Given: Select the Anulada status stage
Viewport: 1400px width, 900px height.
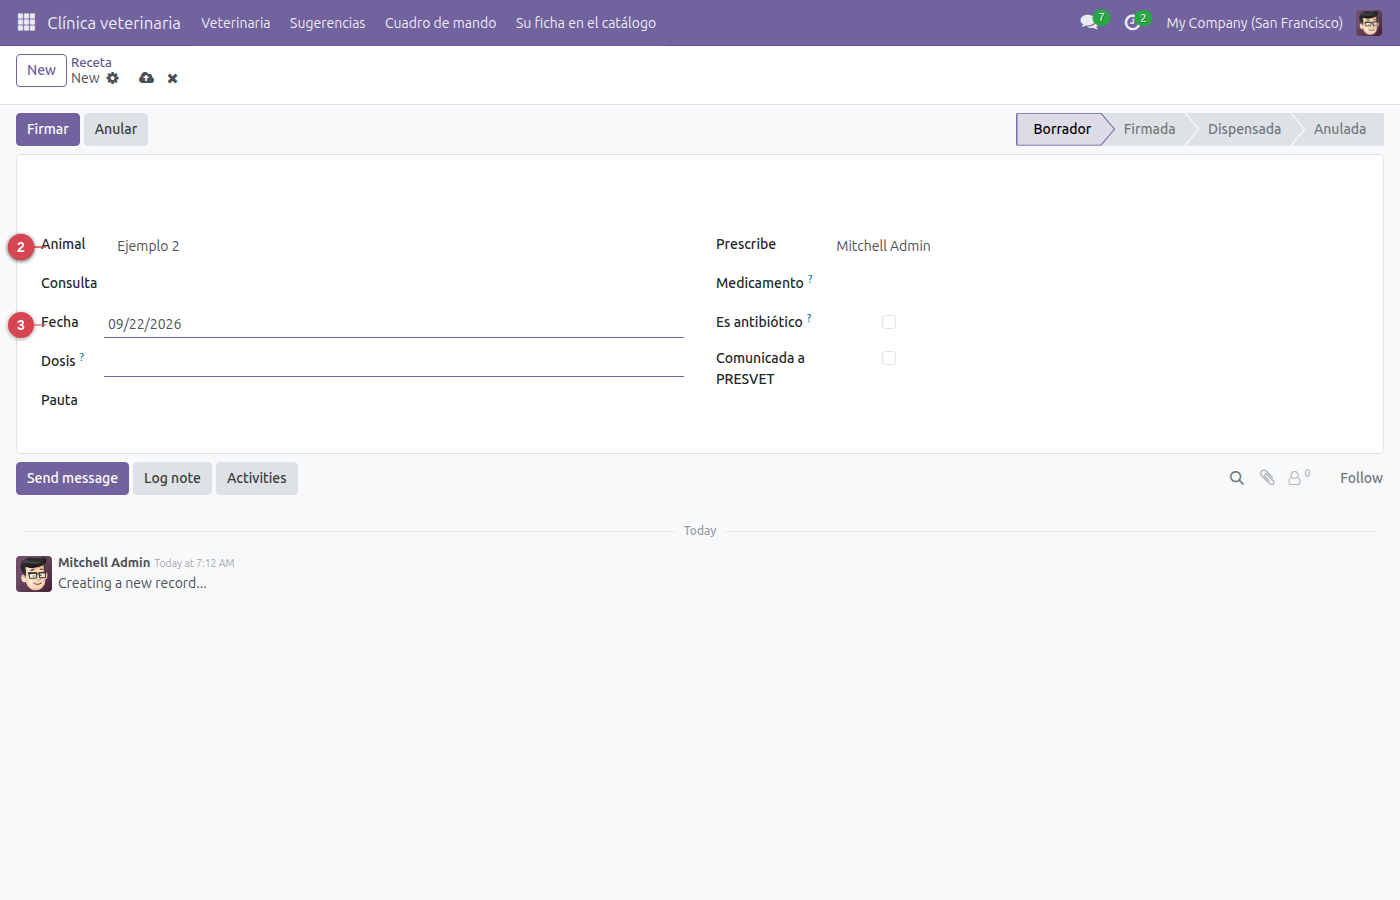Looking at the screenshot, I should pyautogui.click(x=1340, y=129).
